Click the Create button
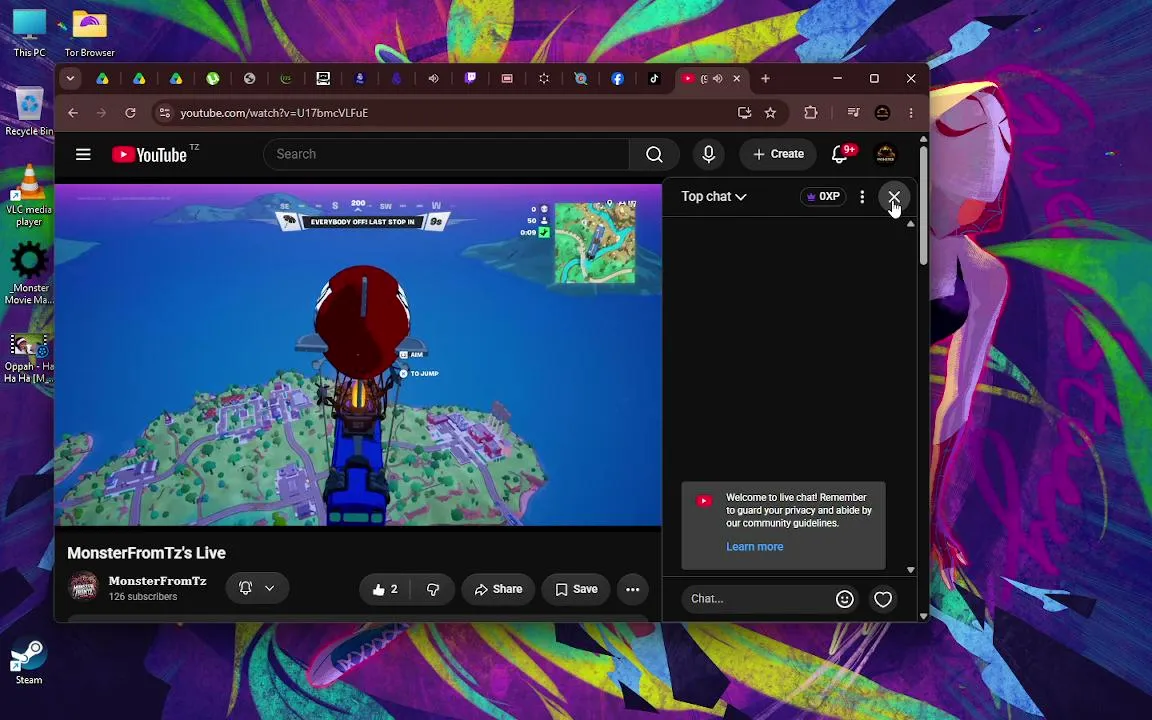 coord(778,154)
